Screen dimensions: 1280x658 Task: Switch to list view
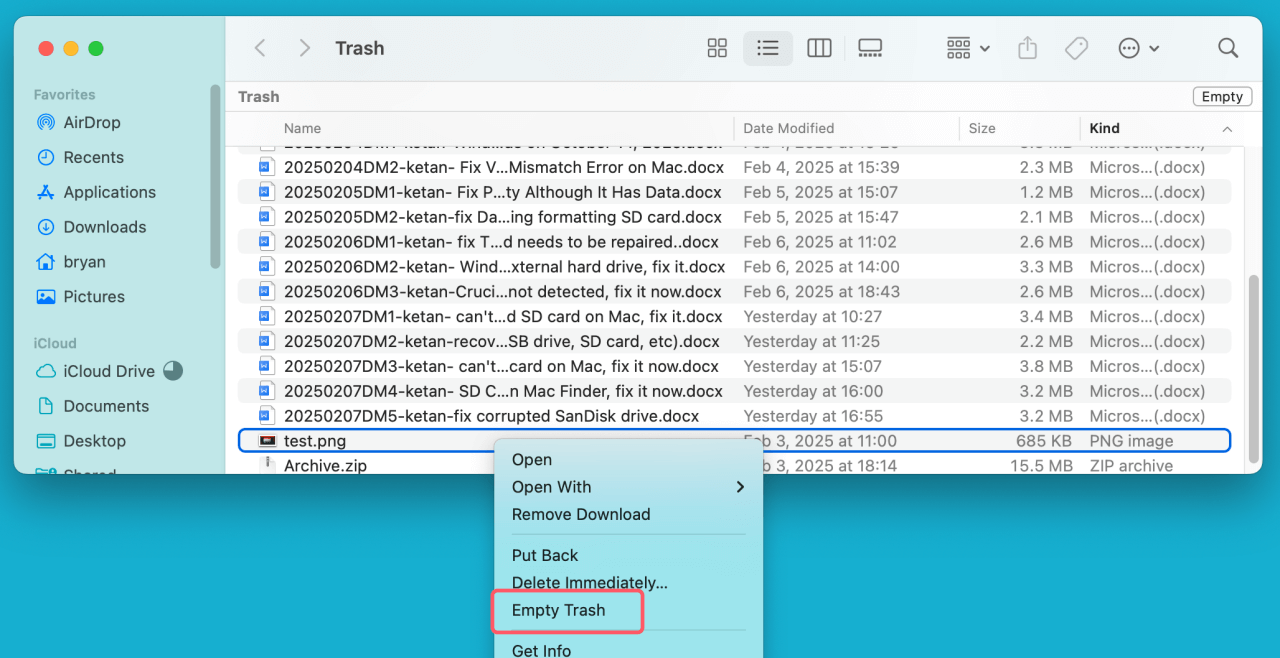click(x=767, y=47)
